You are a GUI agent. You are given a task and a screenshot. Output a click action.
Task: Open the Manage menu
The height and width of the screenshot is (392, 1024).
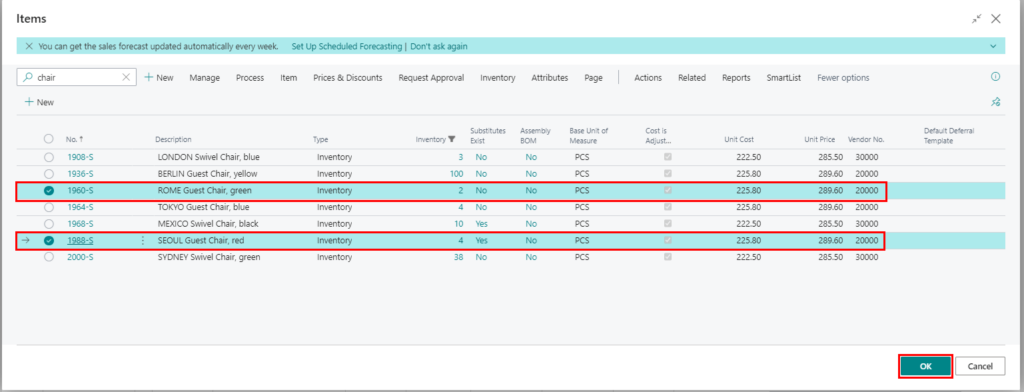[204, 78]
